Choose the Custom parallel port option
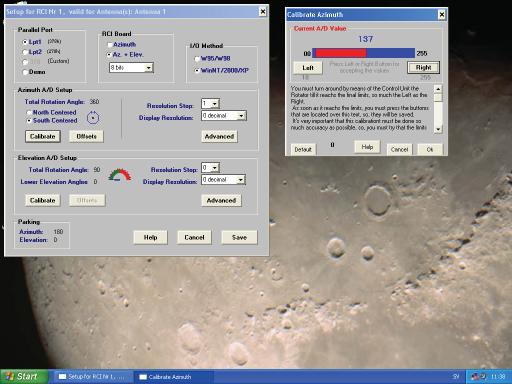 pos(25,62)
